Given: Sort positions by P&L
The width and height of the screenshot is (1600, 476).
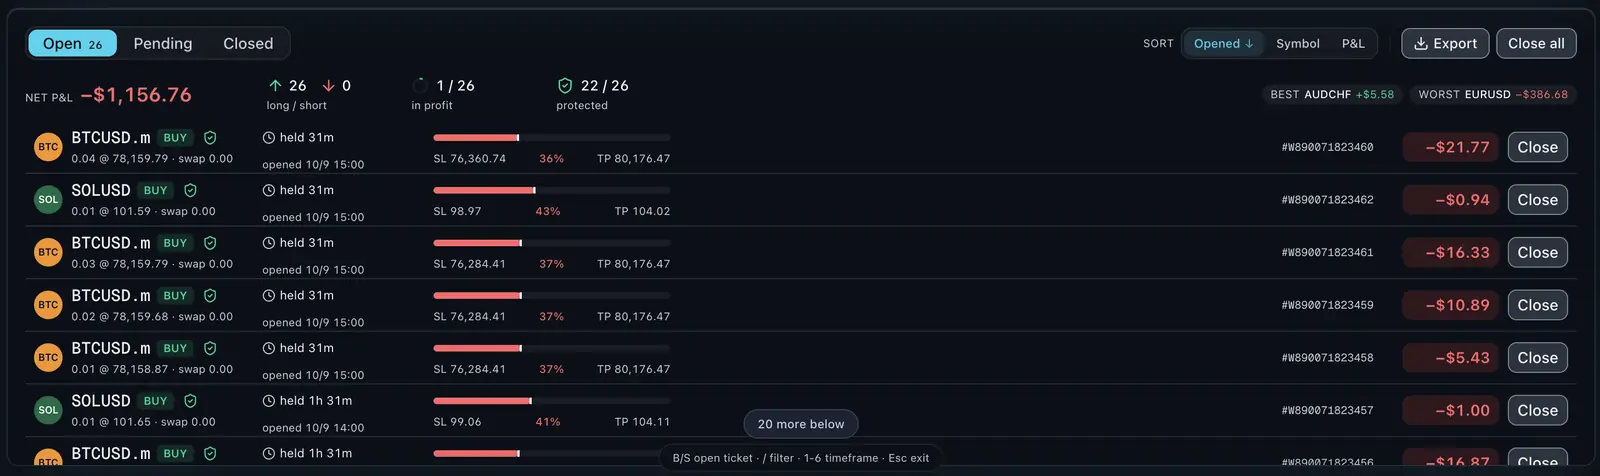Looking at the screenshot, I should tap(1353, 44).
